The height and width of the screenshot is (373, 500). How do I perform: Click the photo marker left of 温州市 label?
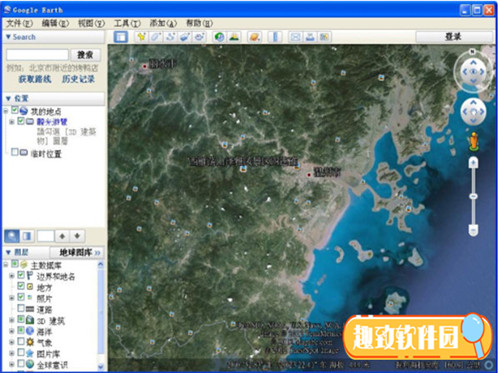tap(297, 166)
